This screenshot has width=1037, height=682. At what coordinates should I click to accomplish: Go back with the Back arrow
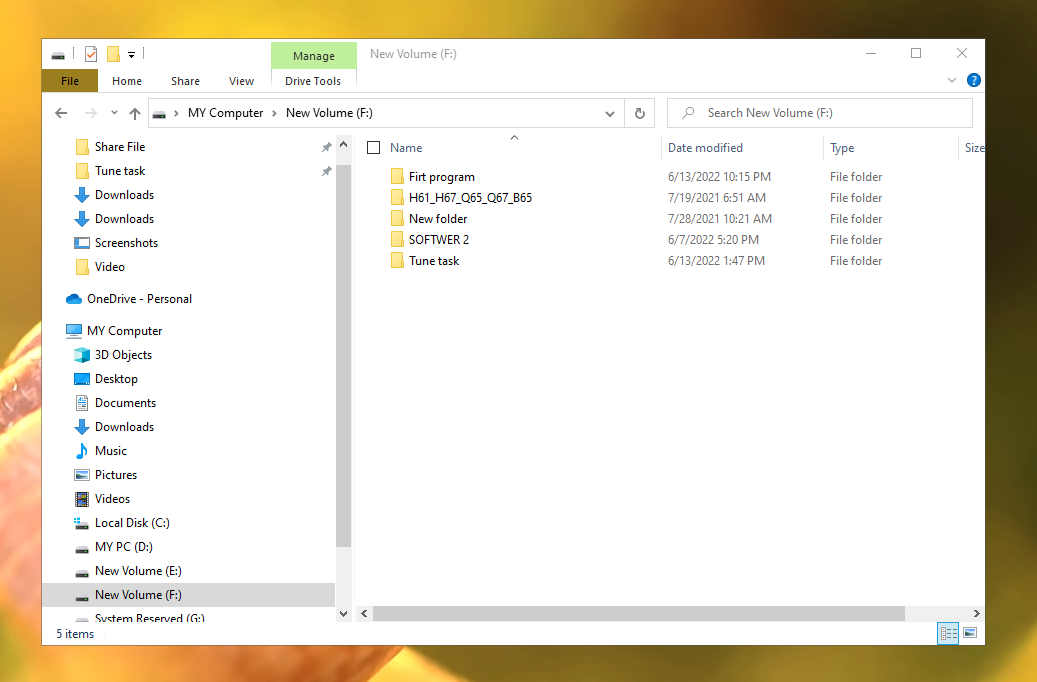tap(62, 113)
